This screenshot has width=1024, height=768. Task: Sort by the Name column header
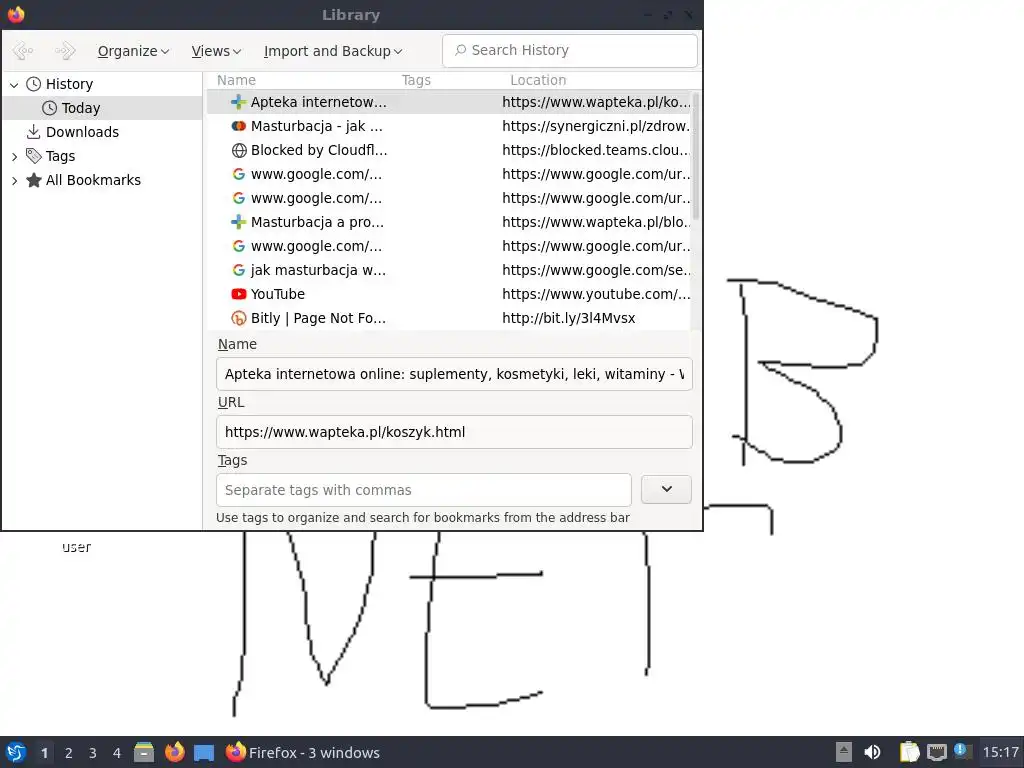(x=236, y=80)
